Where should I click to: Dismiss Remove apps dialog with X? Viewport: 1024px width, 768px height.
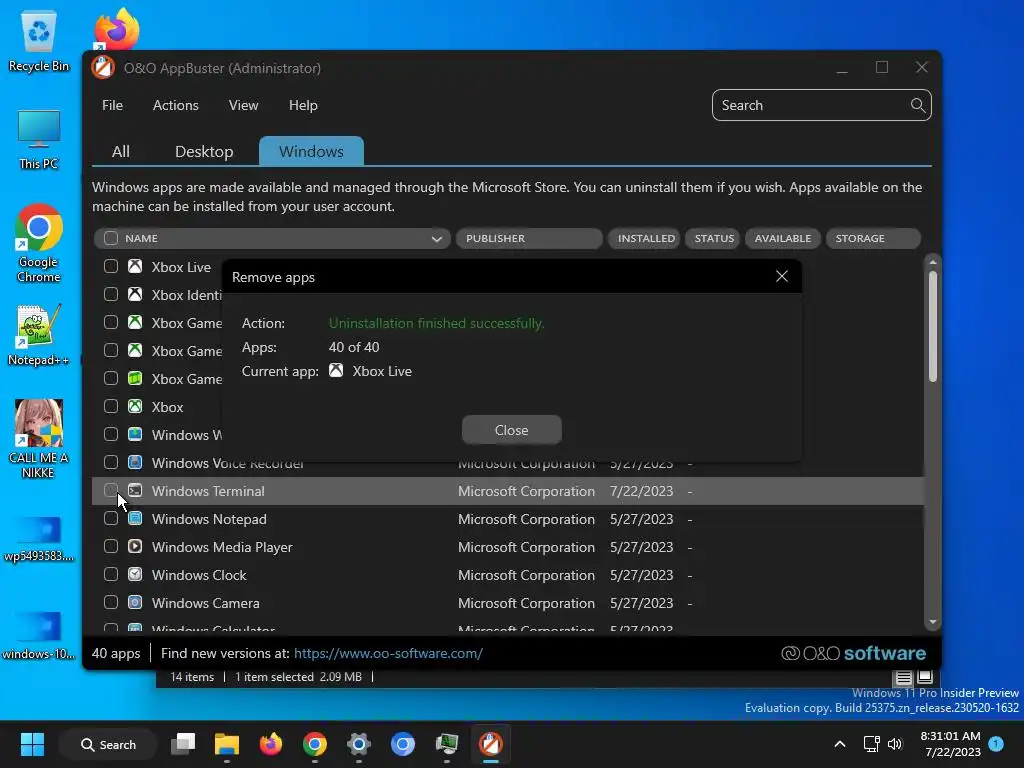click(782, 276)
